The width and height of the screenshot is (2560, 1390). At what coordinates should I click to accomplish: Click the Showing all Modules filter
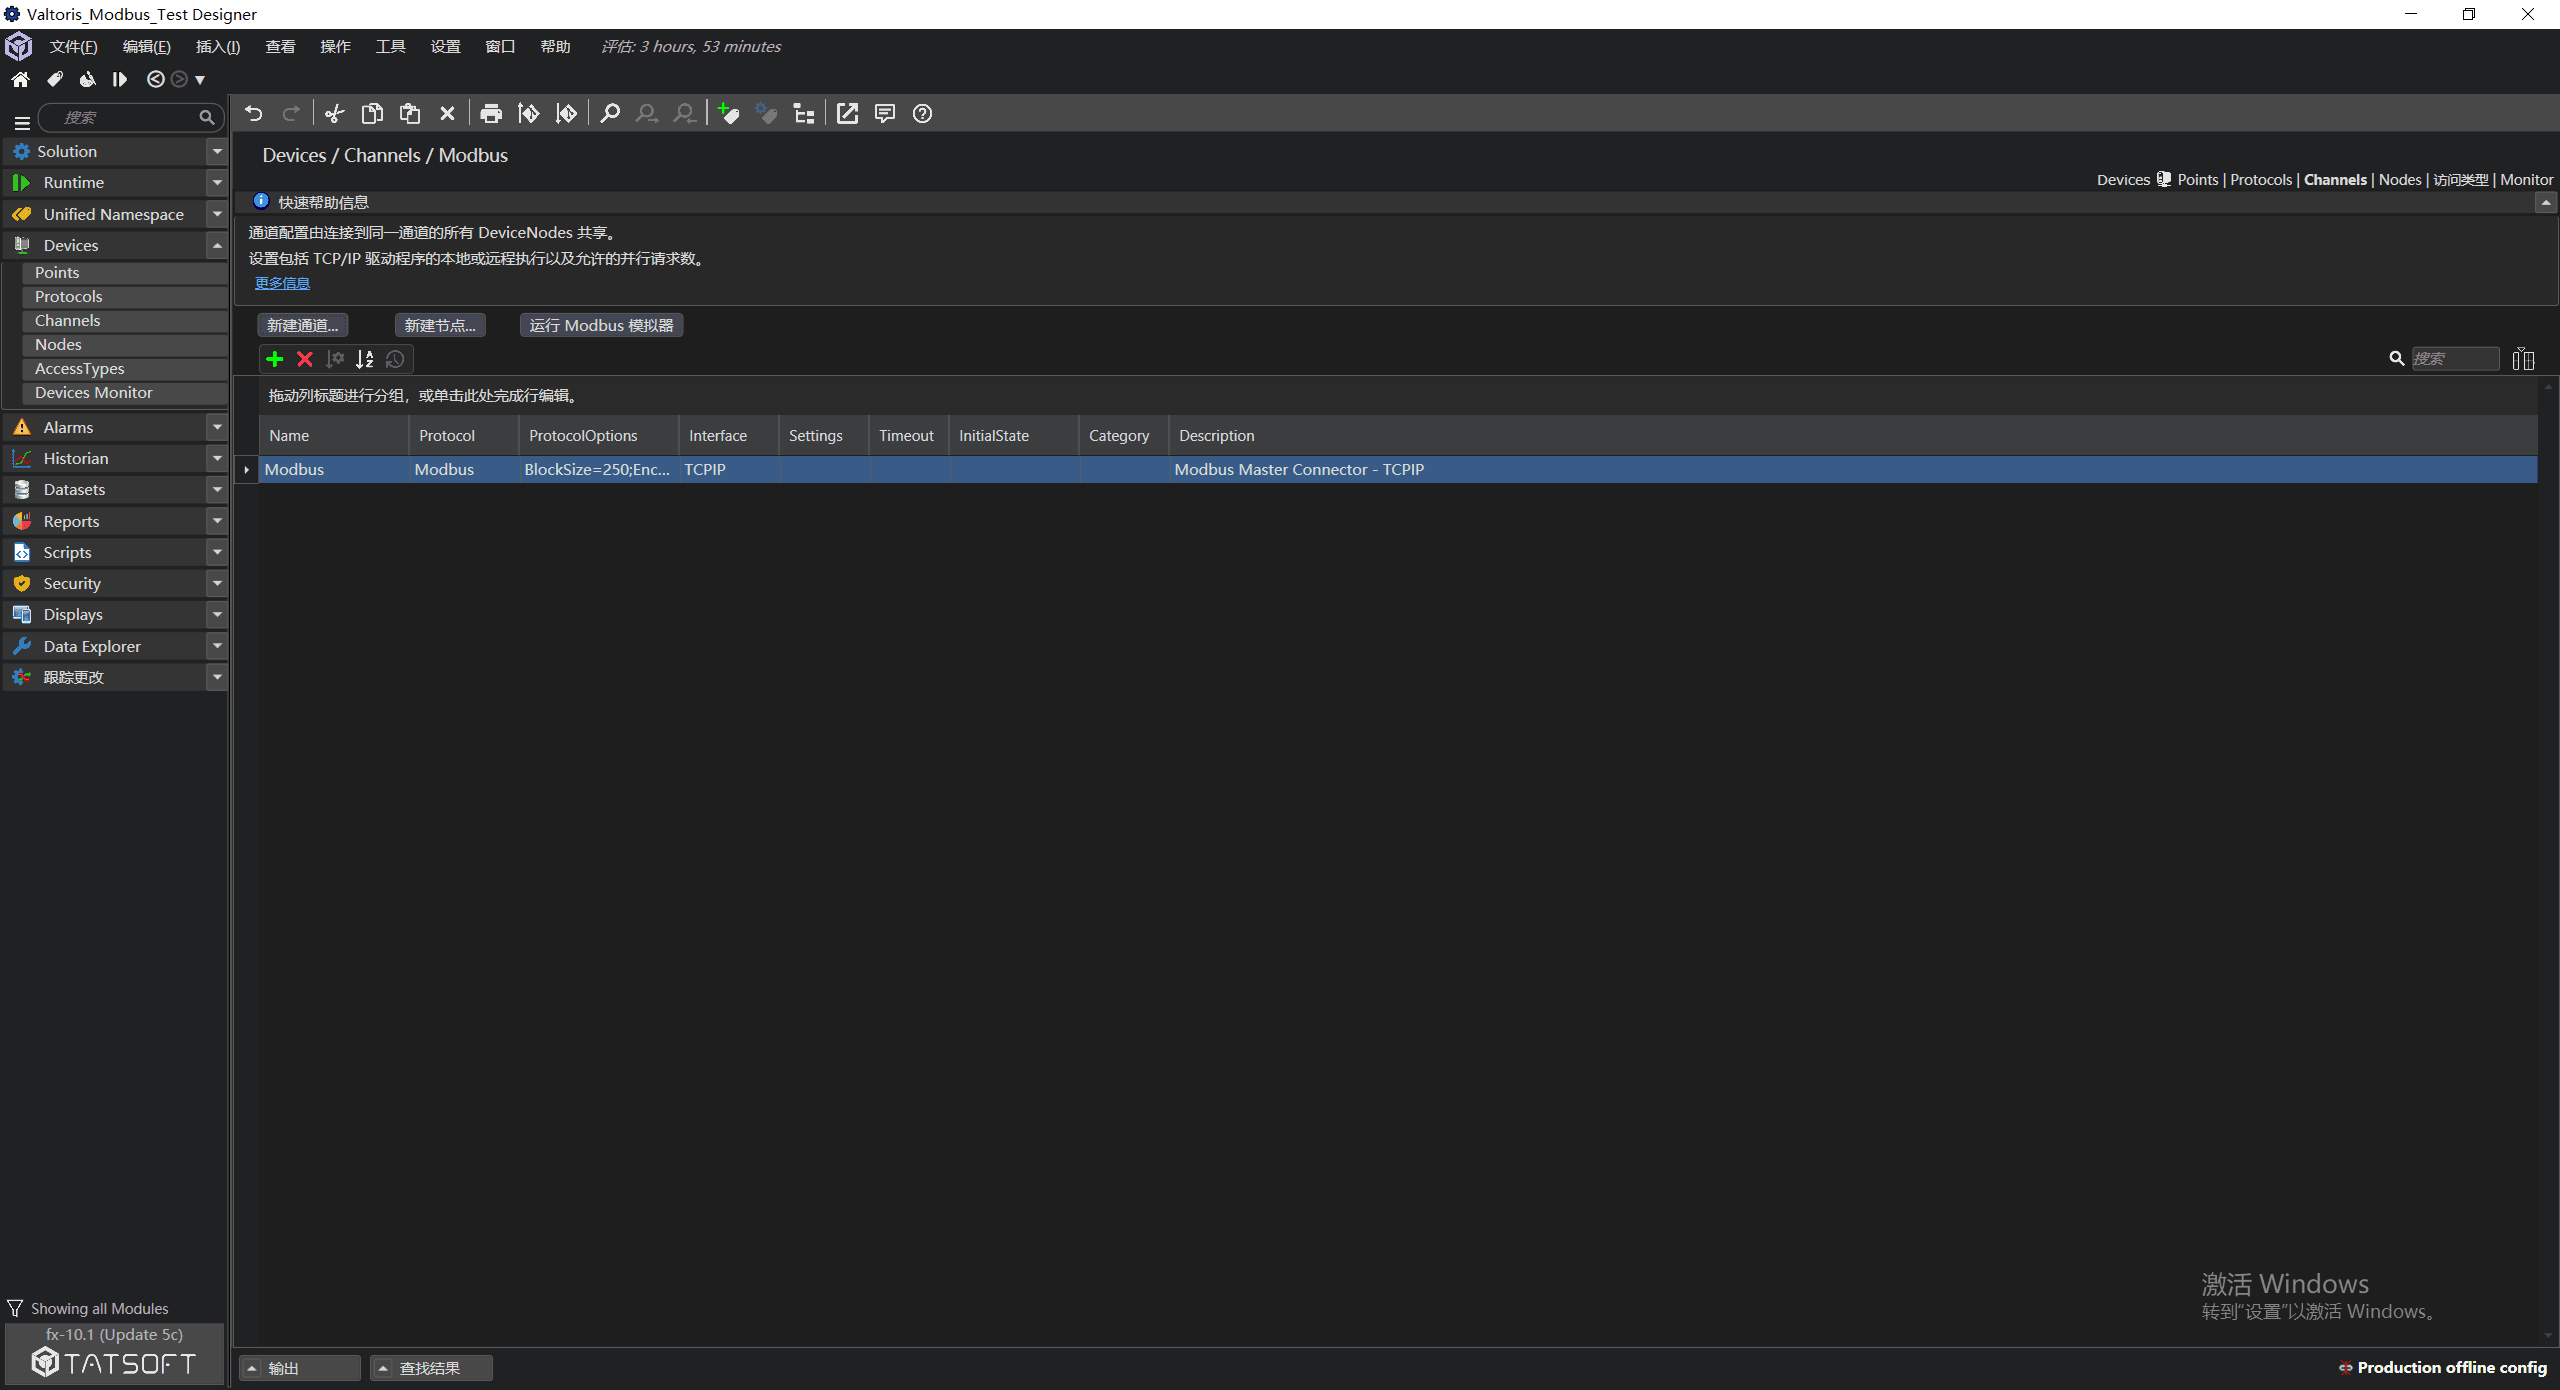(x=88, y=1309)
